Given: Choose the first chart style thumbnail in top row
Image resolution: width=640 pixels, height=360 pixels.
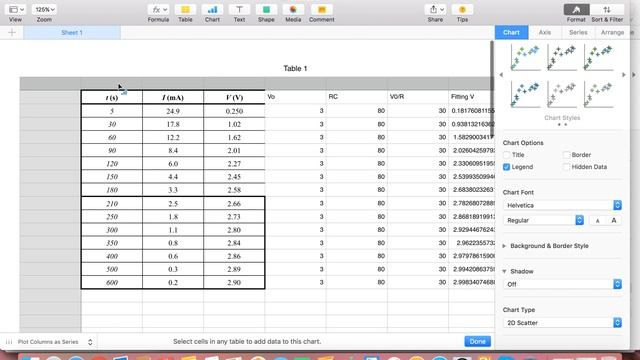Looking at the screenshot, I should (525, 58).
